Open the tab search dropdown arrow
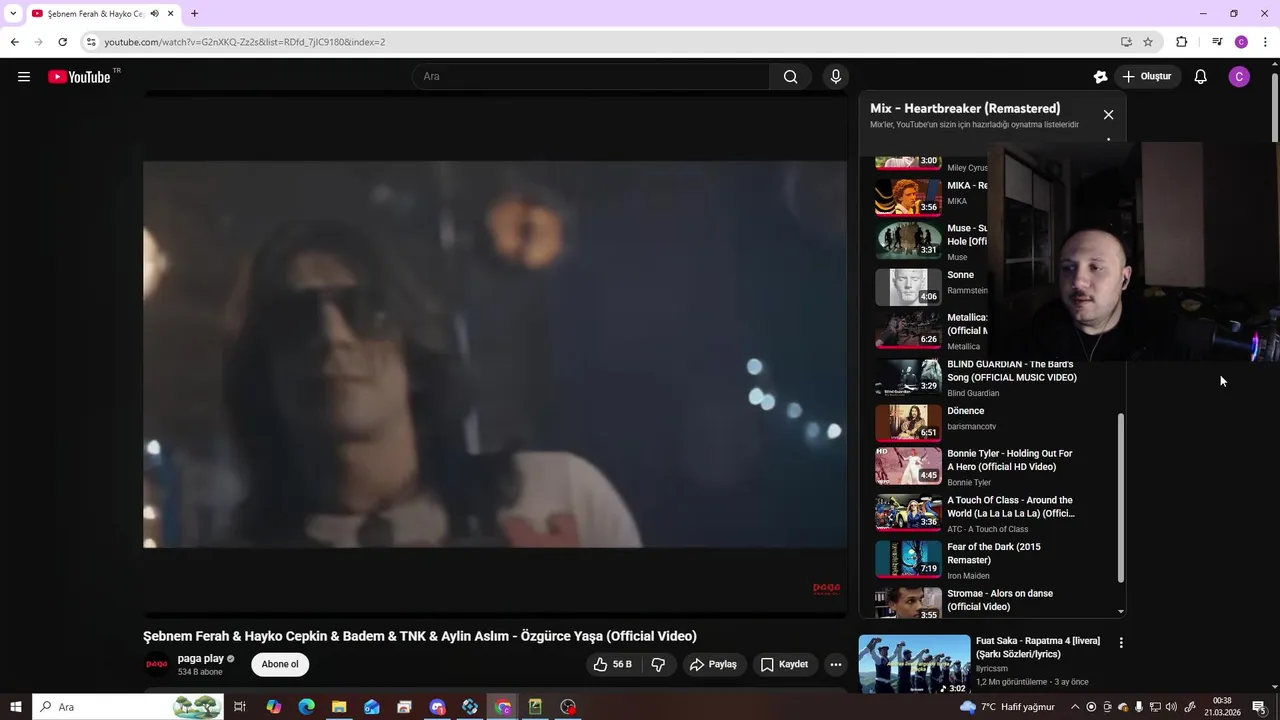Image resolution: width=1280 pixels, height=720 pixels. 13,14
